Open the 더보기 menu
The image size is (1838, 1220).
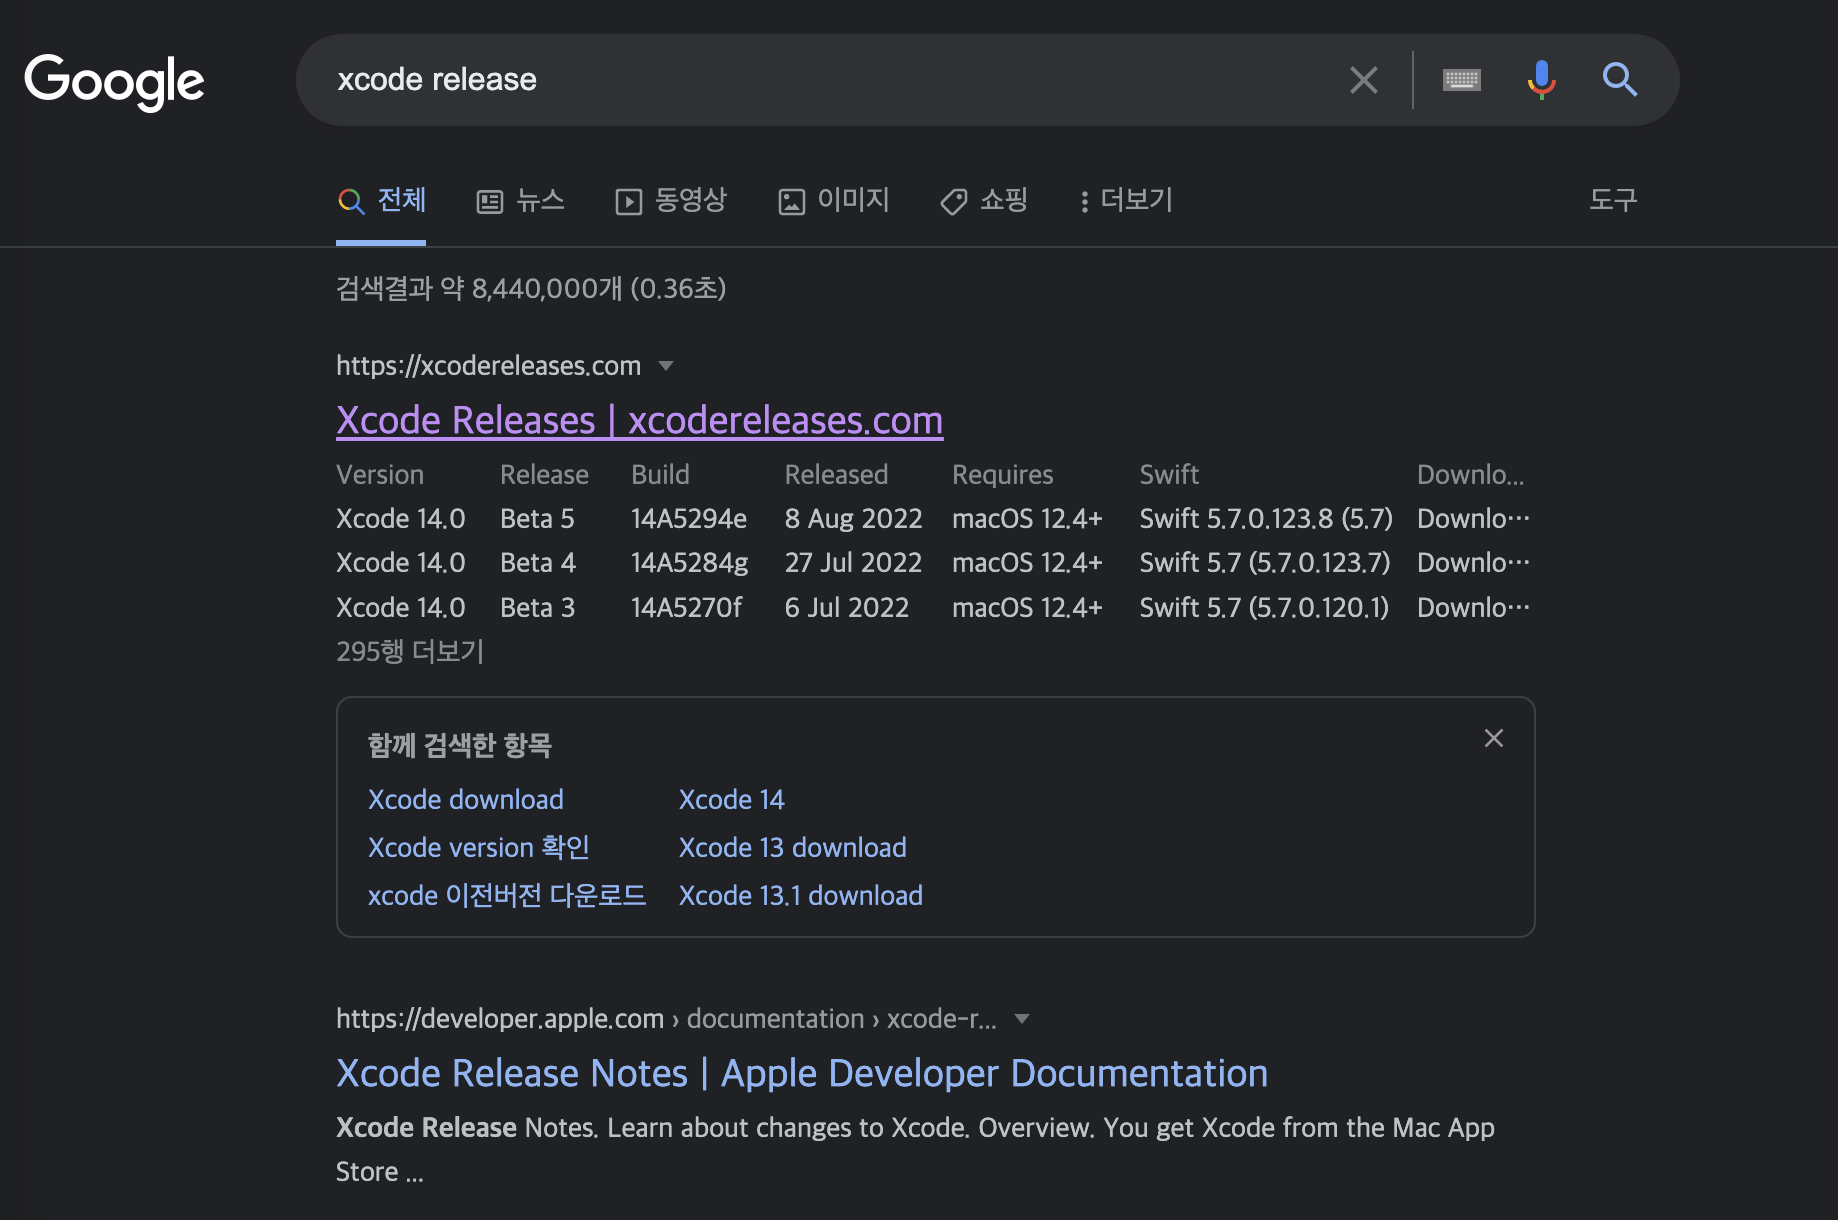click(x=1125, y=201)
